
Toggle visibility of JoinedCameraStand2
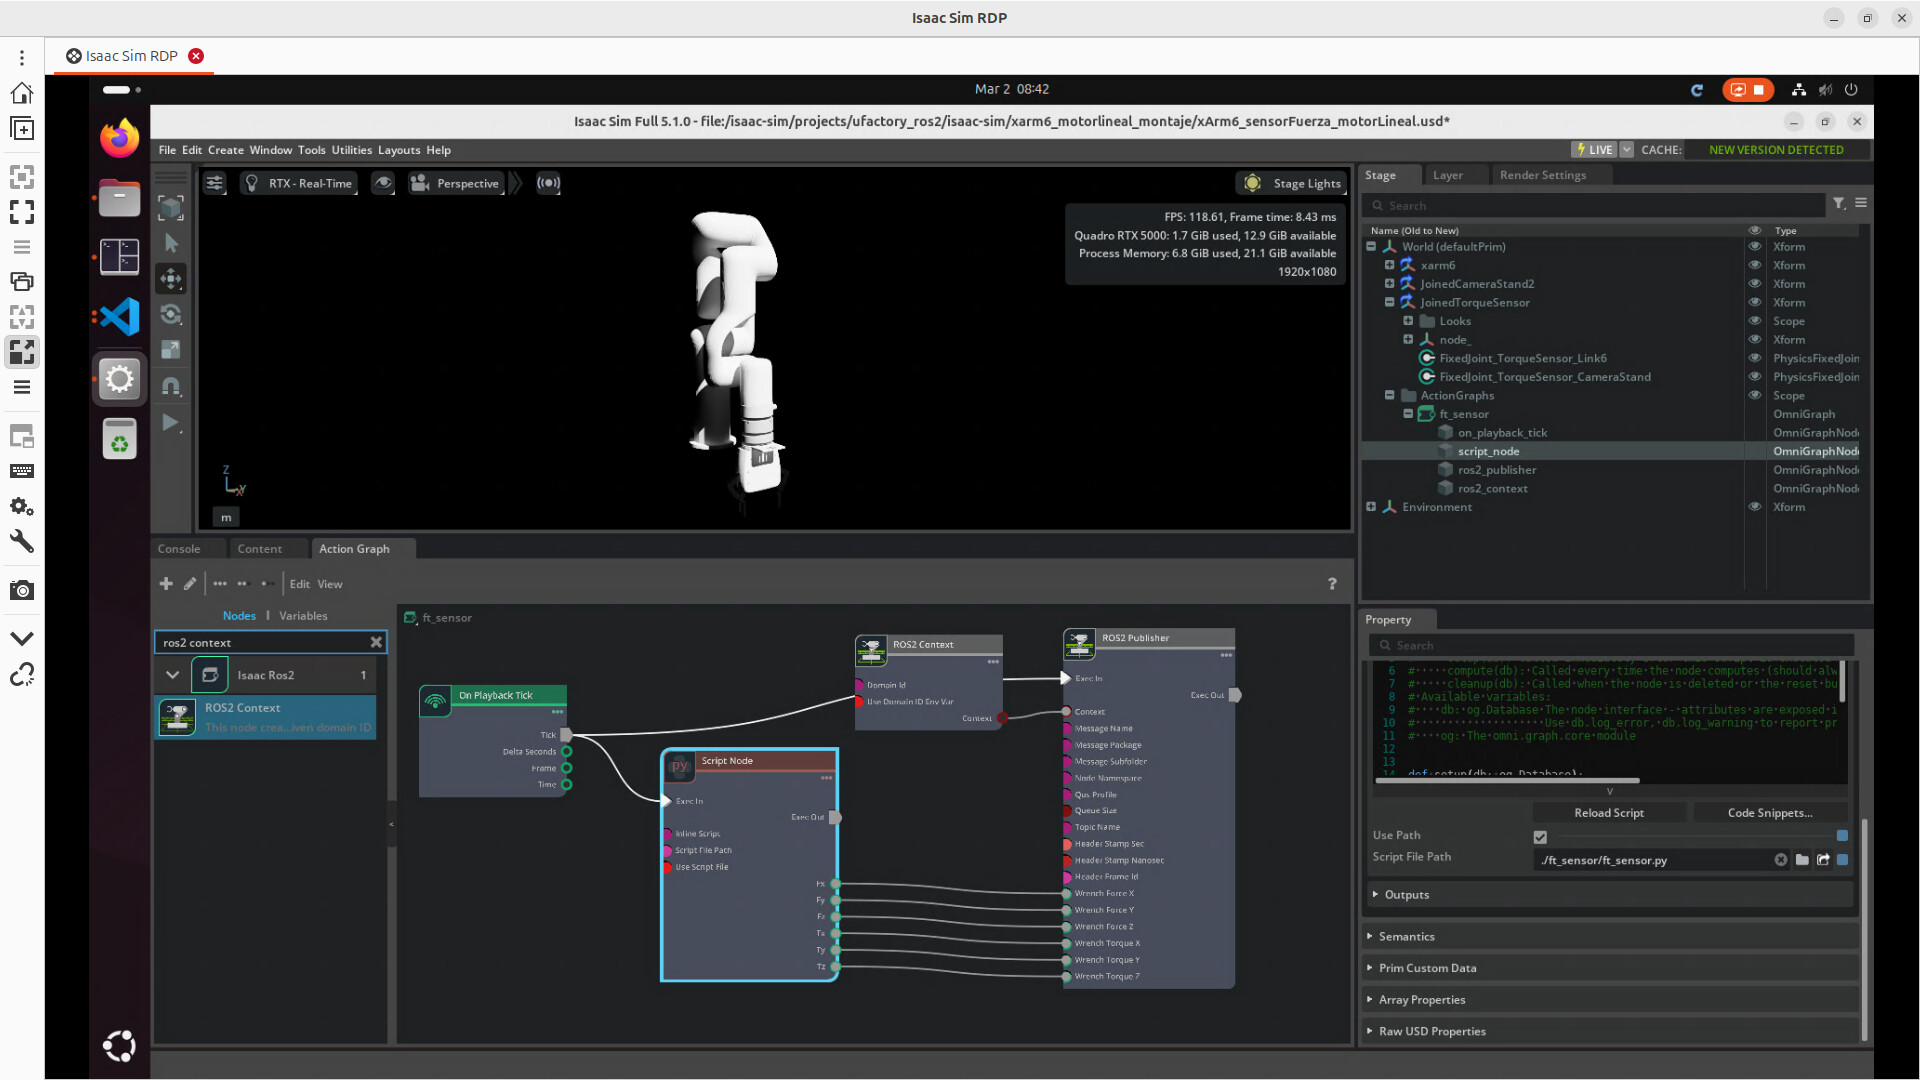point(1754,283)
